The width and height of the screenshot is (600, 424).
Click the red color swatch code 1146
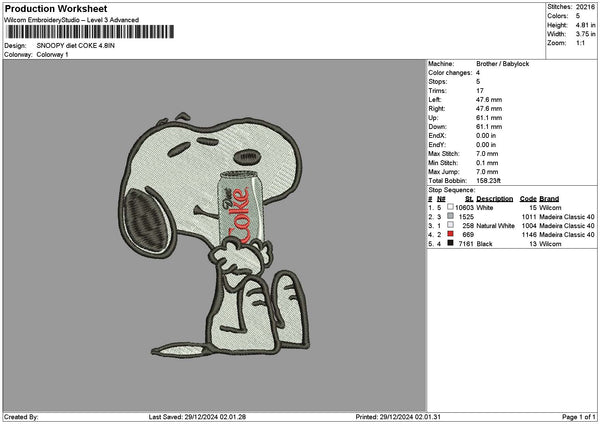click(450, 234)
